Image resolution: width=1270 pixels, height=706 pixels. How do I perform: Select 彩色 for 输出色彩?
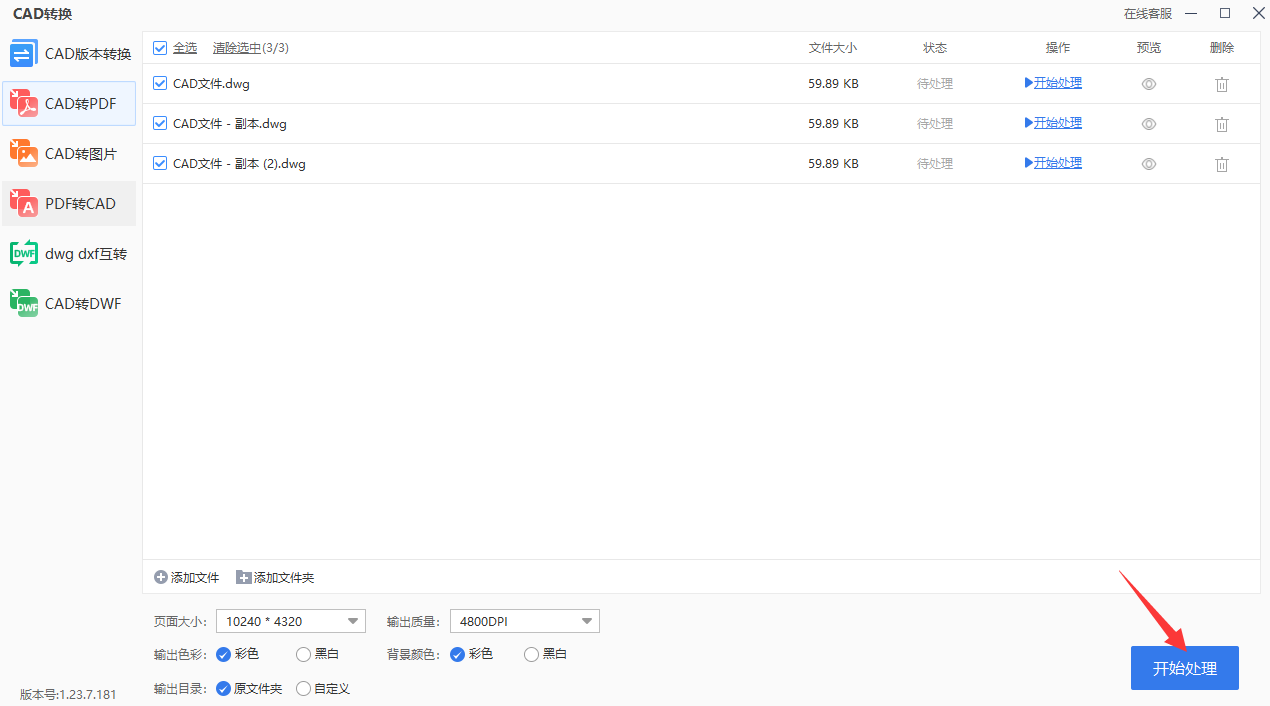tap(237, 654)
